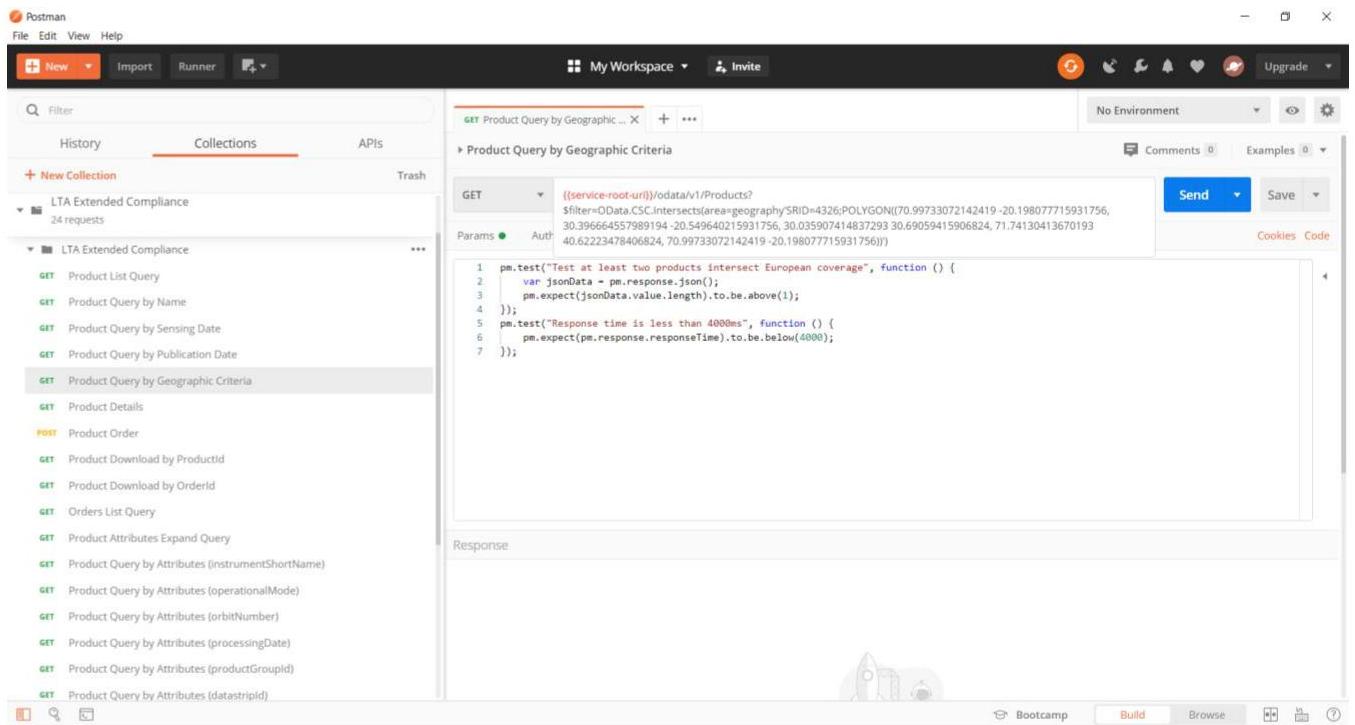The height and width of the screenshot is (725, 1355).
Task: Open the help question mark icon
Action: point(1332,714)
